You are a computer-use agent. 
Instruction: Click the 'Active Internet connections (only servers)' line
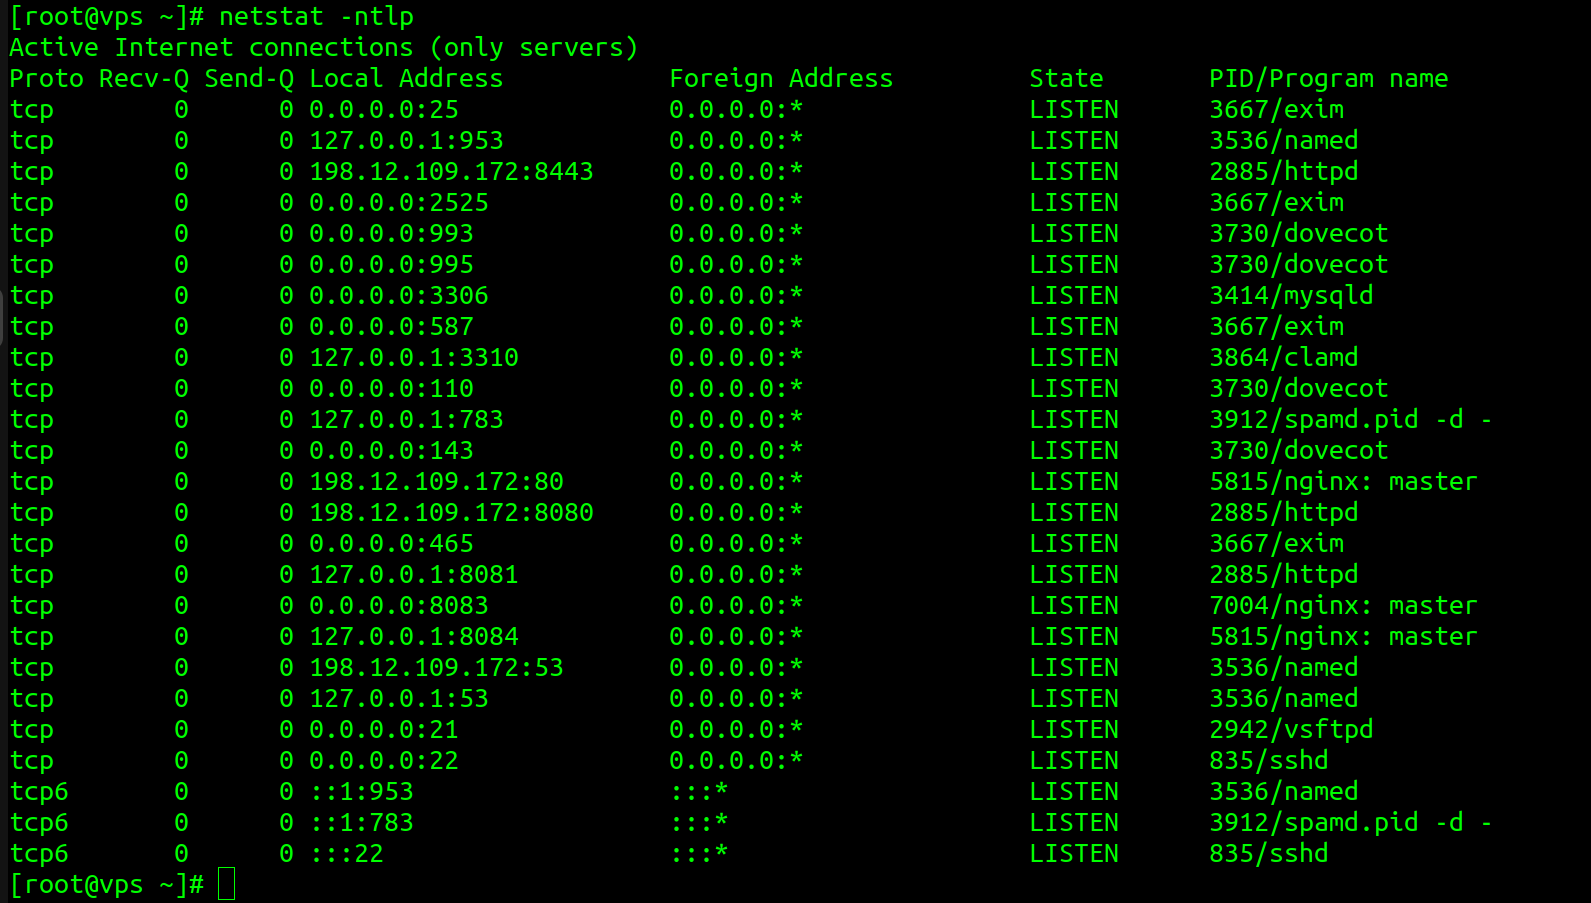point(324,48)
